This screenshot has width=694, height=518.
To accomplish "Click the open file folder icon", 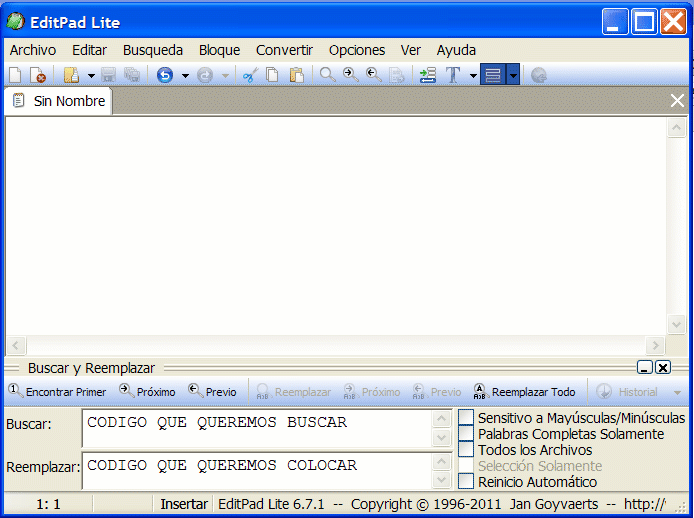I will click(x=71, y=75).
